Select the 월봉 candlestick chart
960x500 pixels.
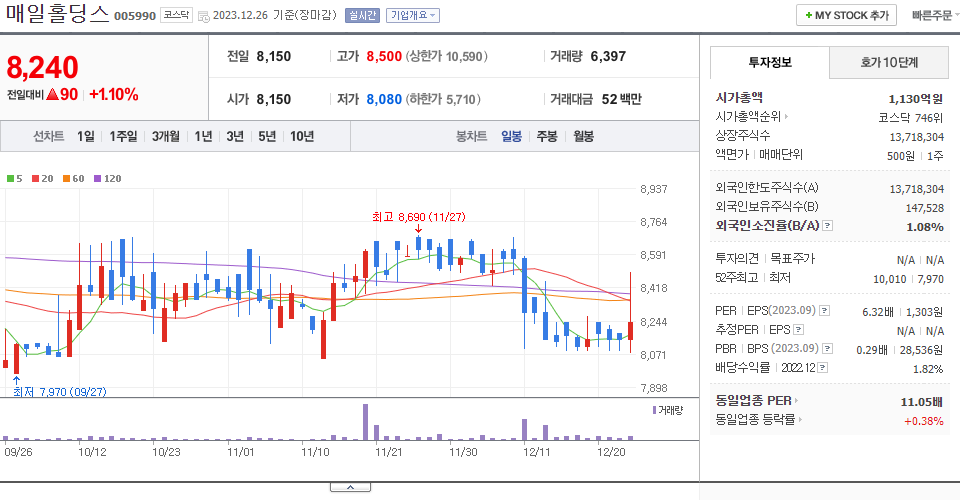tap(583, 136)
